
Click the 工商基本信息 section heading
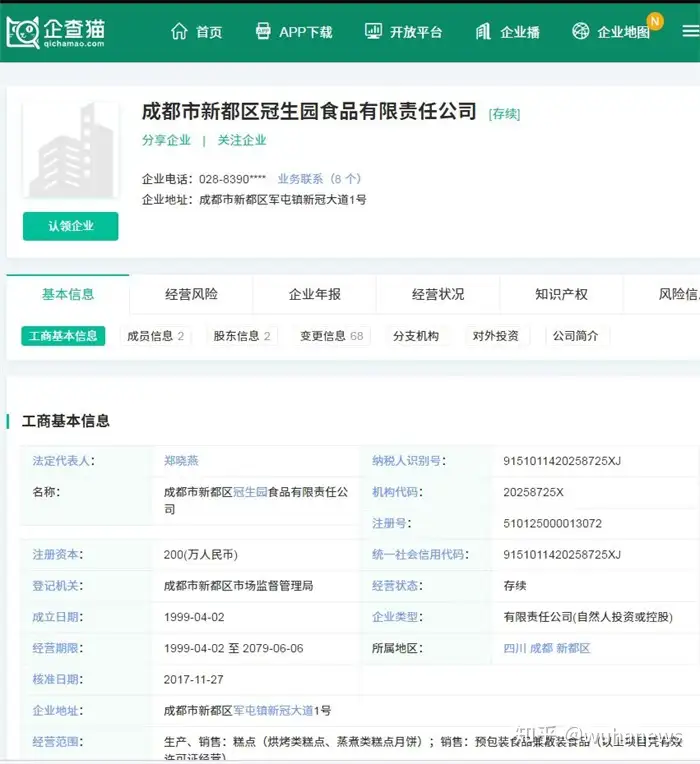click(65, 421)
